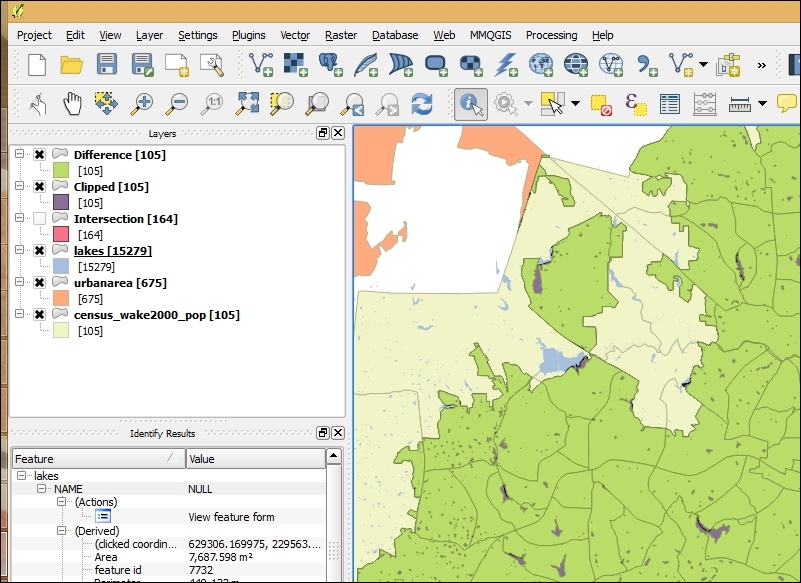801x583 pixels.
Task: Open the Processing menu
Action: 551,35
